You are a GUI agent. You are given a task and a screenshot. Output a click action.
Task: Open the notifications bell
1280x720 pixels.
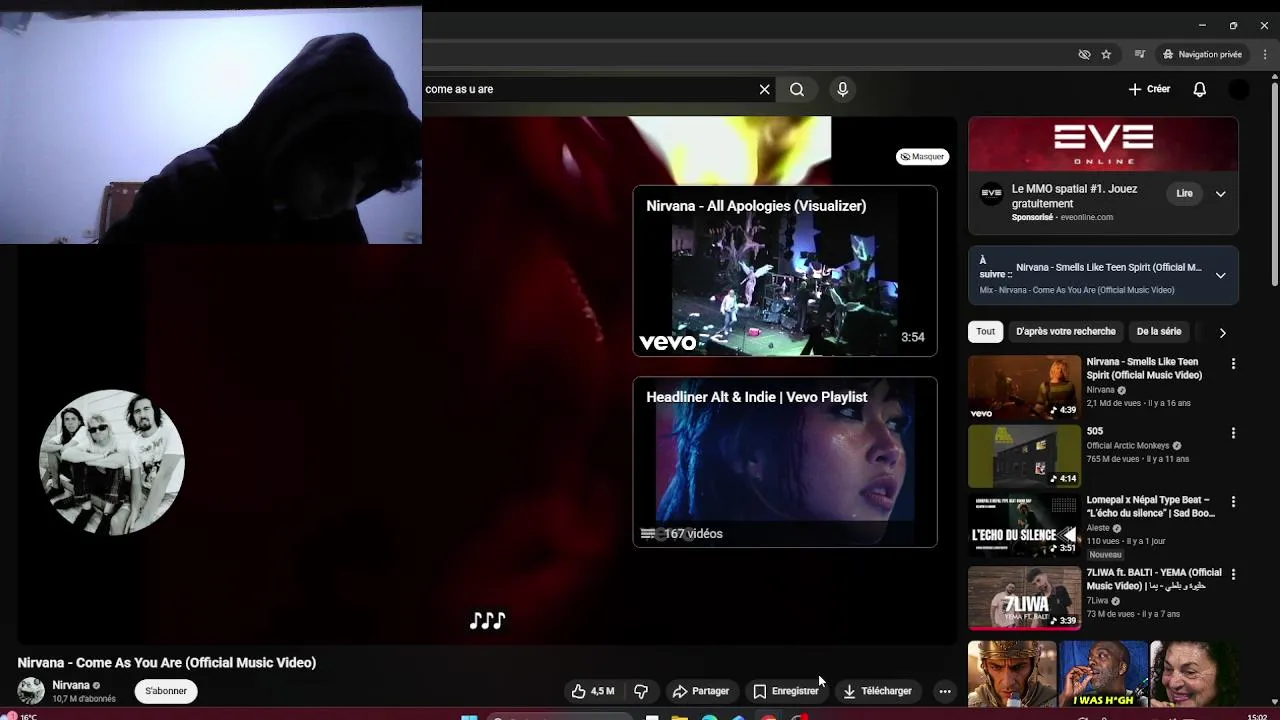tap(1199, 89)
